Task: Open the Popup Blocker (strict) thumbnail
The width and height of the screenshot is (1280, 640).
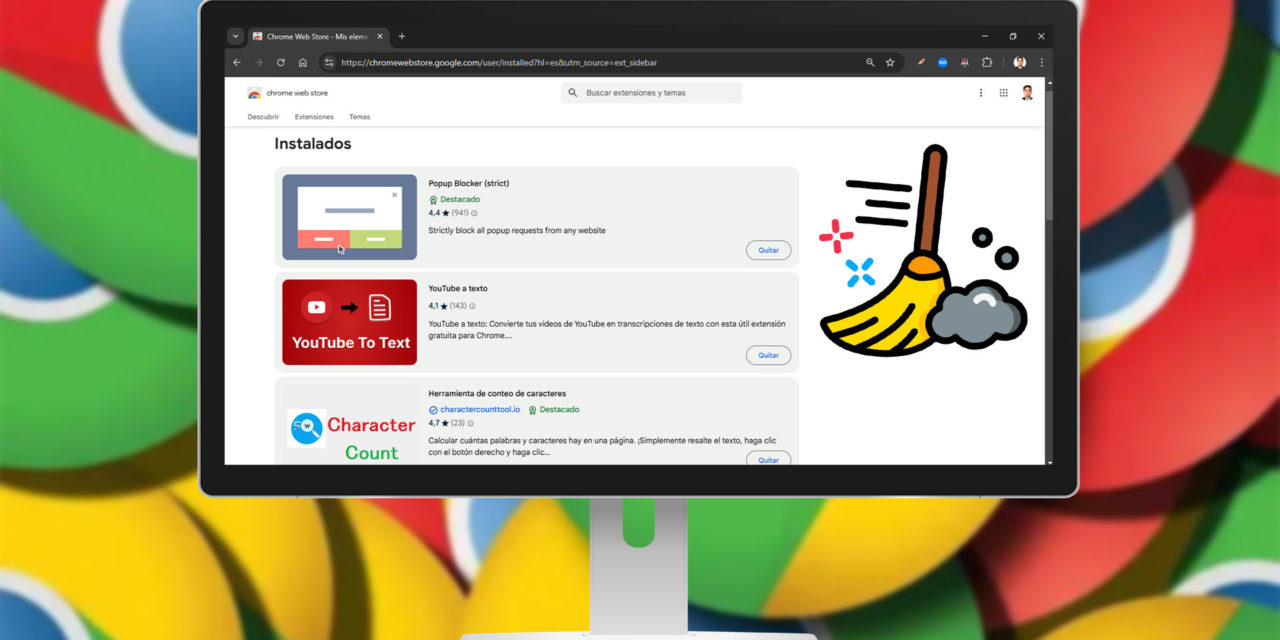Action: [349, 217]
